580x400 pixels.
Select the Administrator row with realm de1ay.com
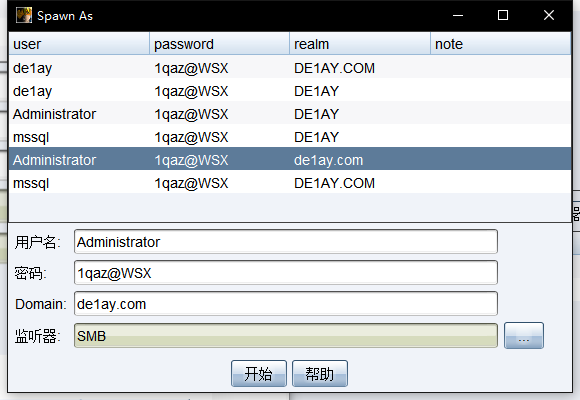tap(290, 160)
